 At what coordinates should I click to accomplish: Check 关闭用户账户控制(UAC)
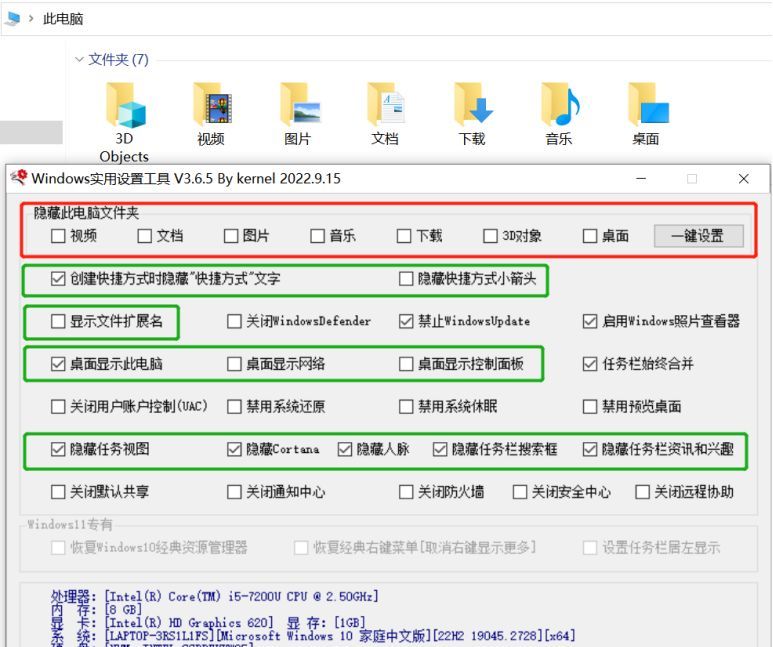(x=58, y=407)
